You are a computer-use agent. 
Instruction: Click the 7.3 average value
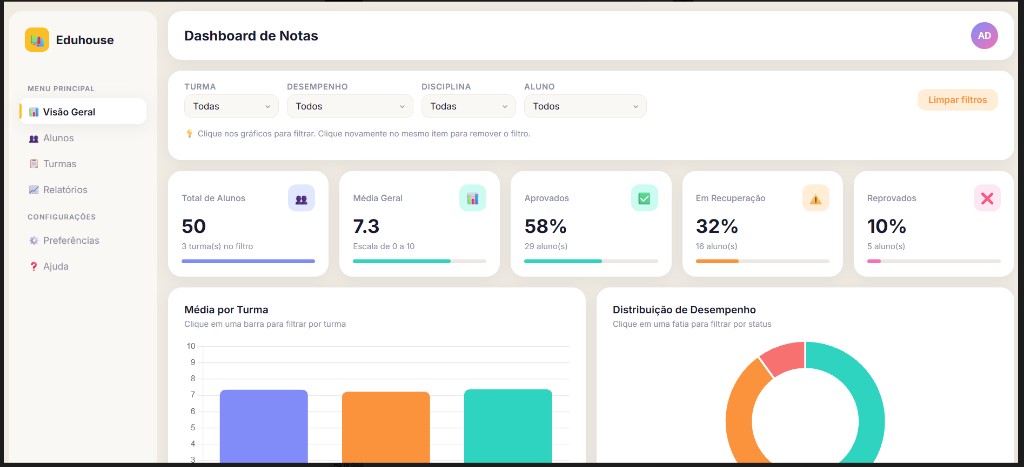click(x=366, y=227)
